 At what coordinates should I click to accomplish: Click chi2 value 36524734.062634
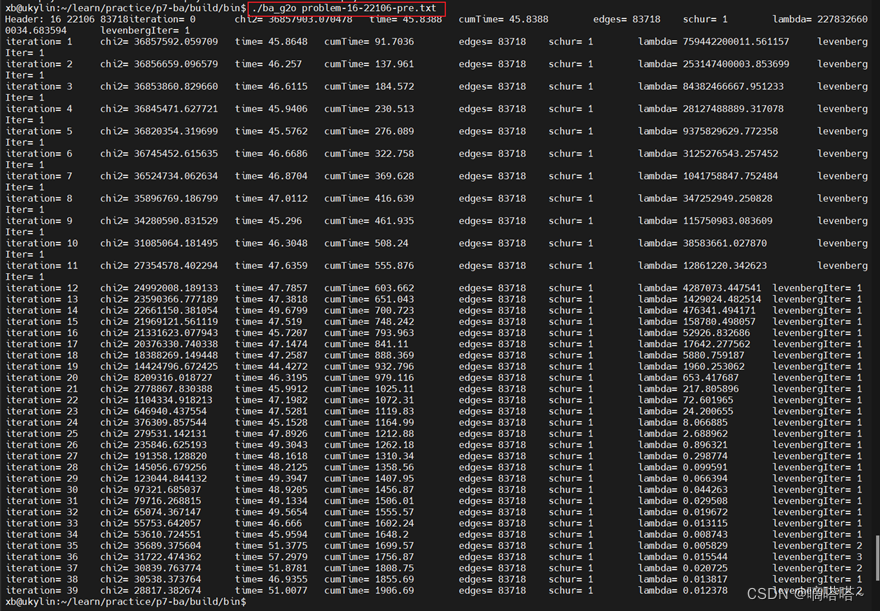(x=176, y=177)
